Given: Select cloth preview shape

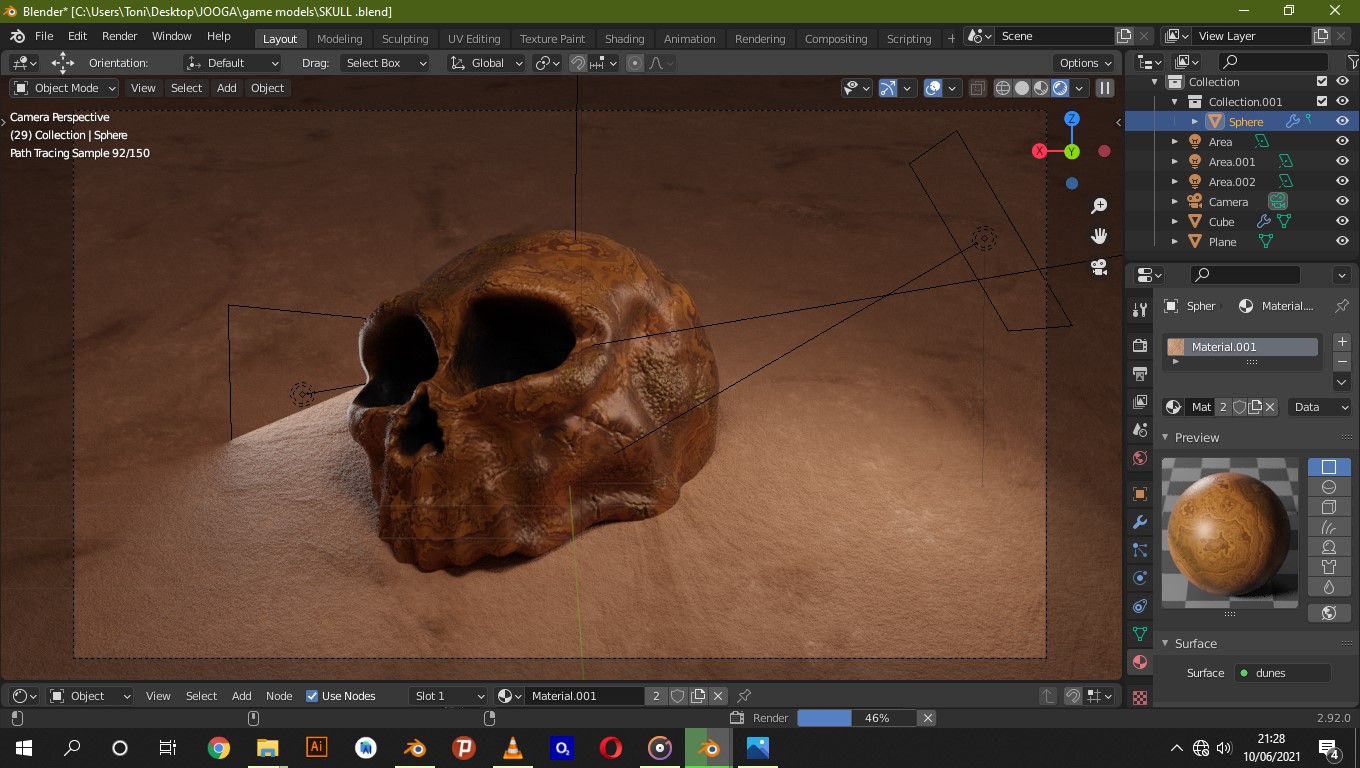Looking at the screenshot, I should point(1329,567).
